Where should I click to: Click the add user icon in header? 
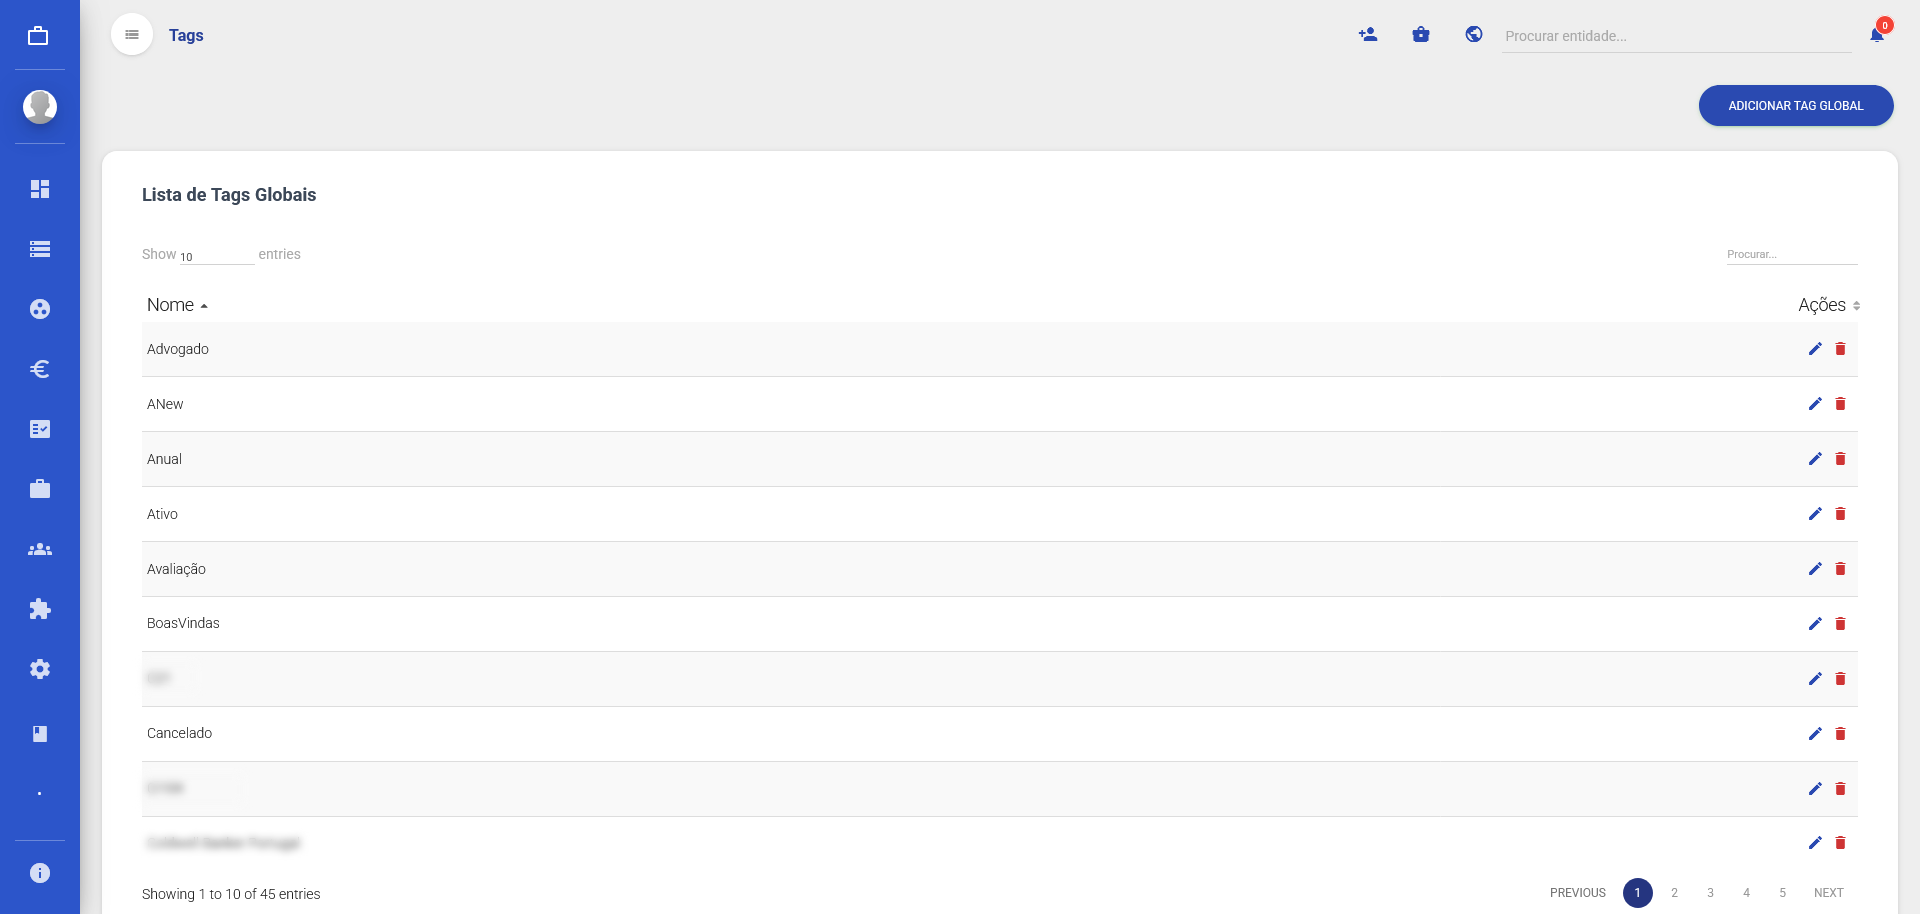pyautogui.click(x=1368, y=35)
